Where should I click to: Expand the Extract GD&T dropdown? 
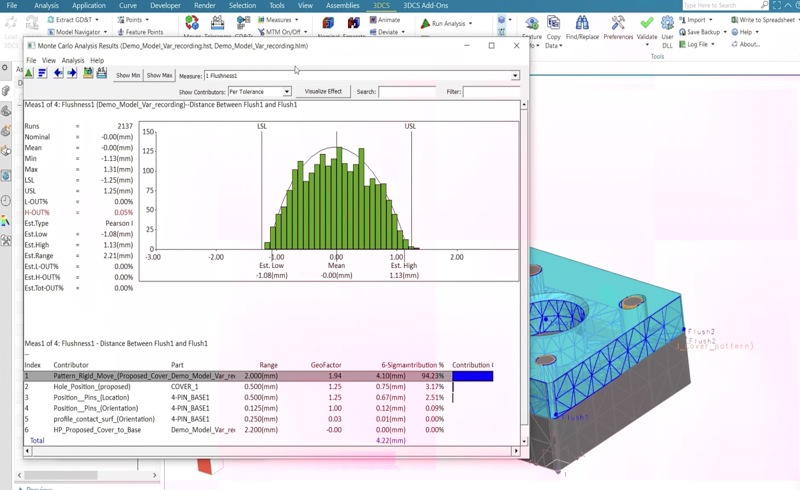(x=97, y=19)
